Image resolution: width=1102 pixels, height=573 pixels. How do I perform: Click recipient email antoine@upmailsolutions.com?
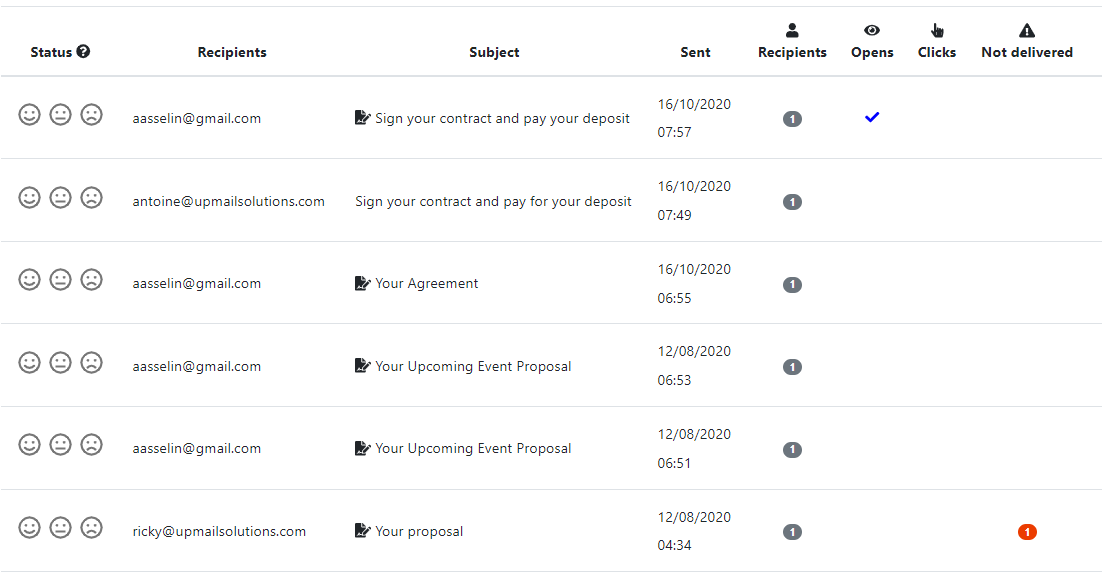228,202
